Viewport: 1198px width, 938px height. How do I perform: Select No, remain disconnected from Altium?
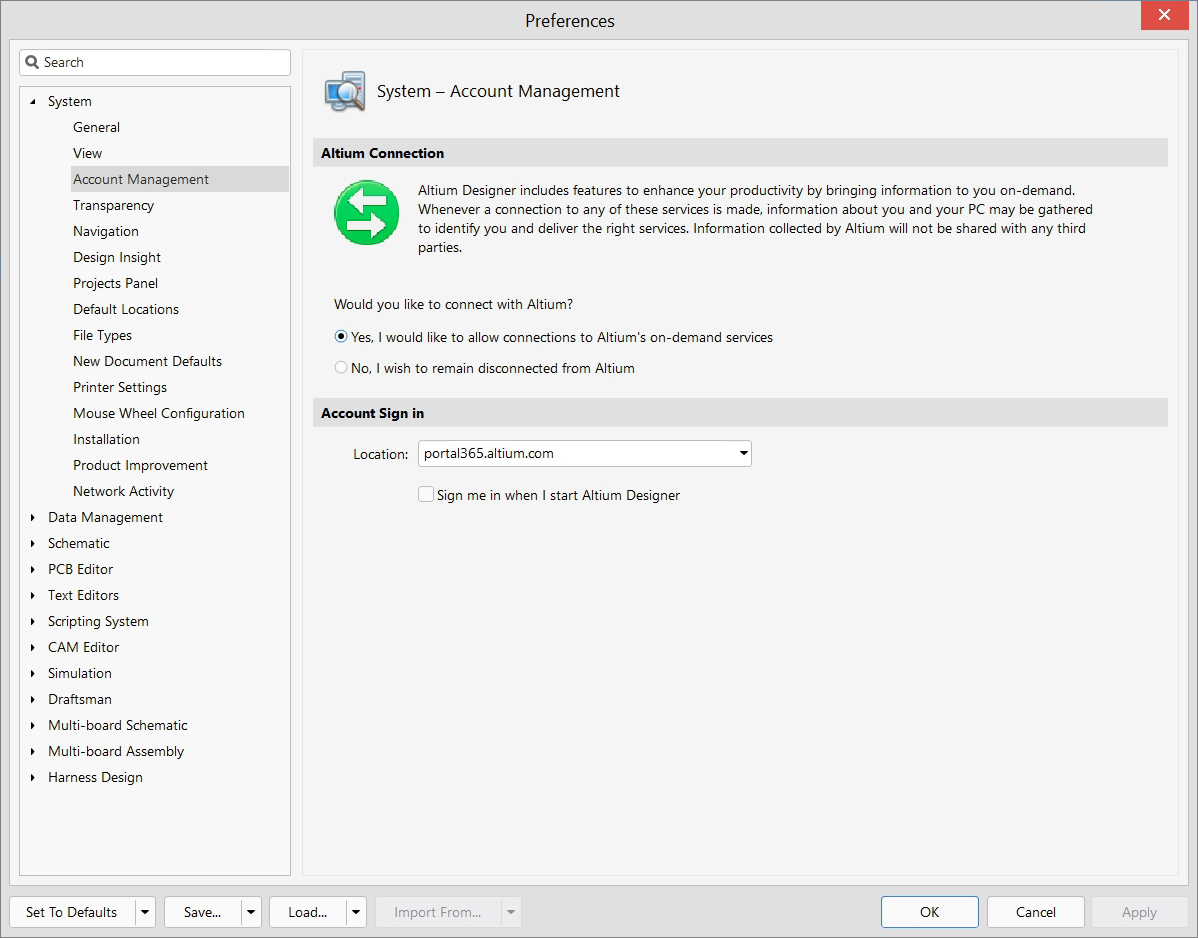pyautogui.click(x=341, y=367)
